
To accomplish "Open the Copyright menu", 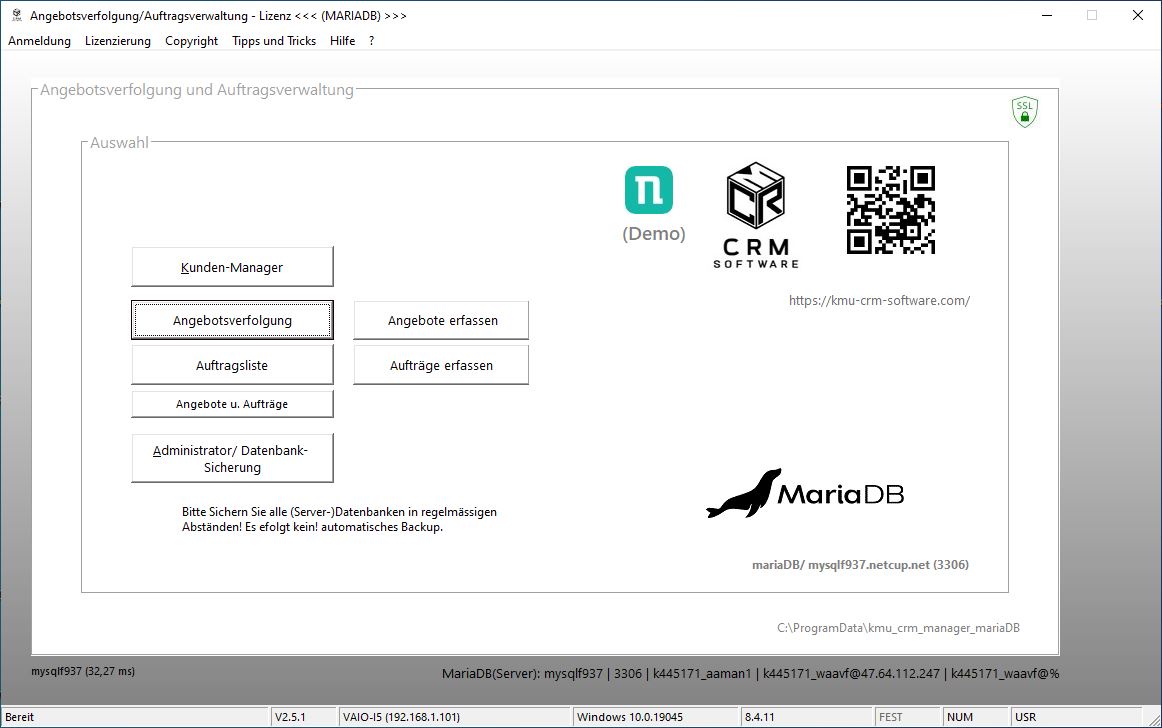I will (x=191, y=41).
